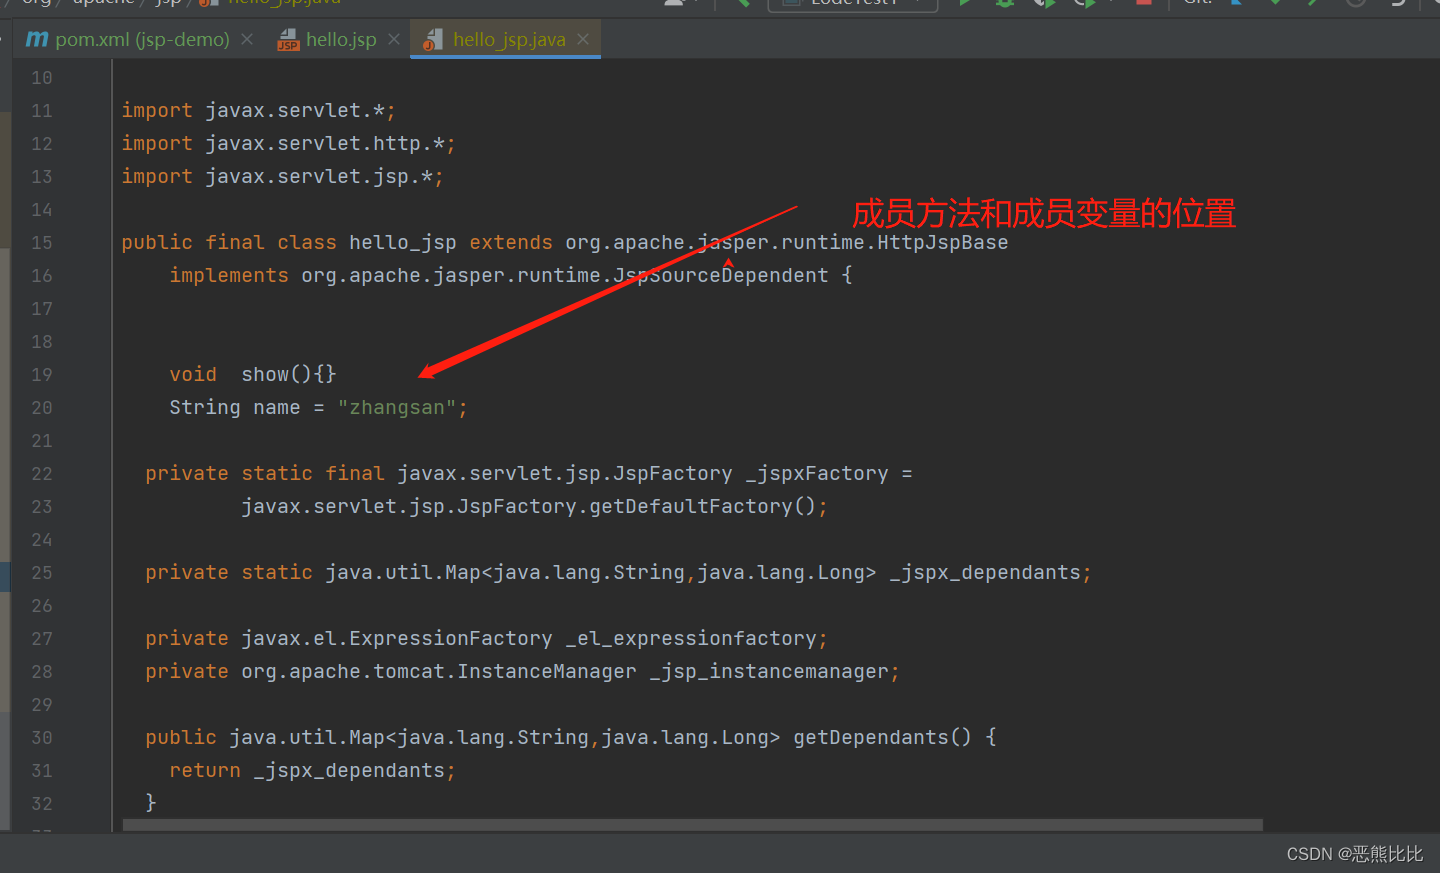
Task: Close the hello_jsp.java tab
Action: (x=583, y=39)
